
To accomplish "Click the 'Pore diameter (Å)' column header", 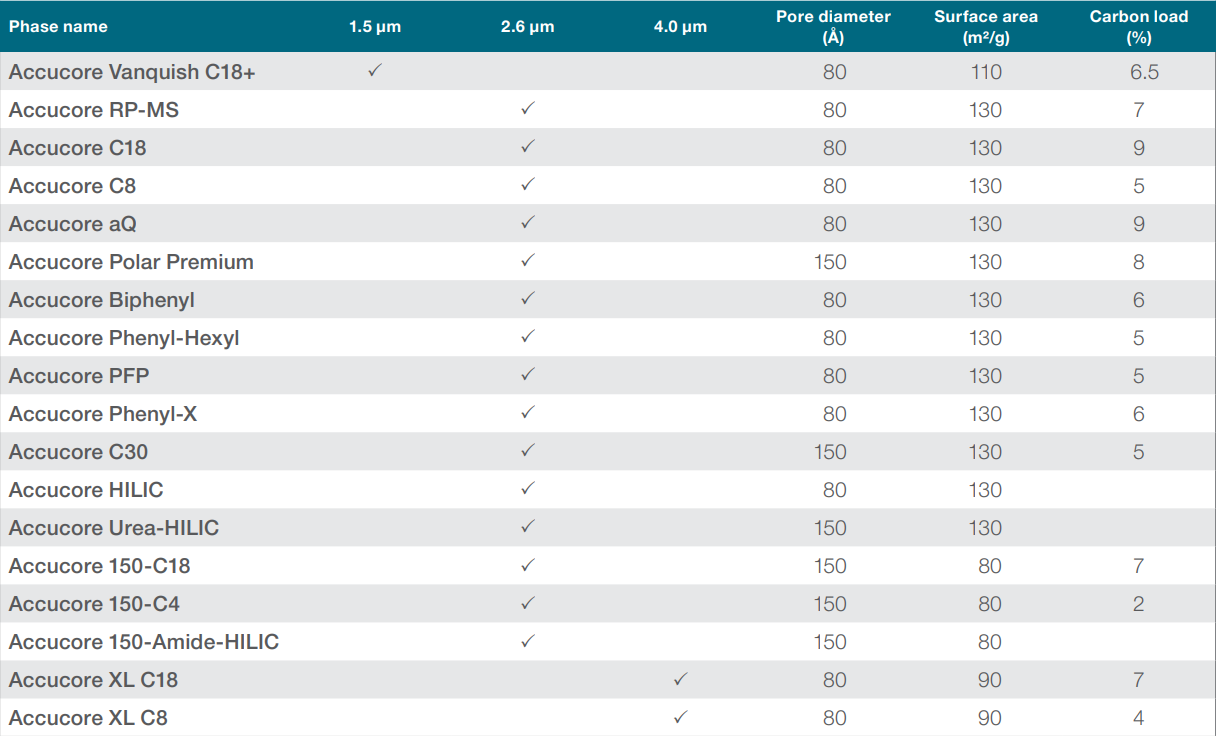I will [833, 27].
